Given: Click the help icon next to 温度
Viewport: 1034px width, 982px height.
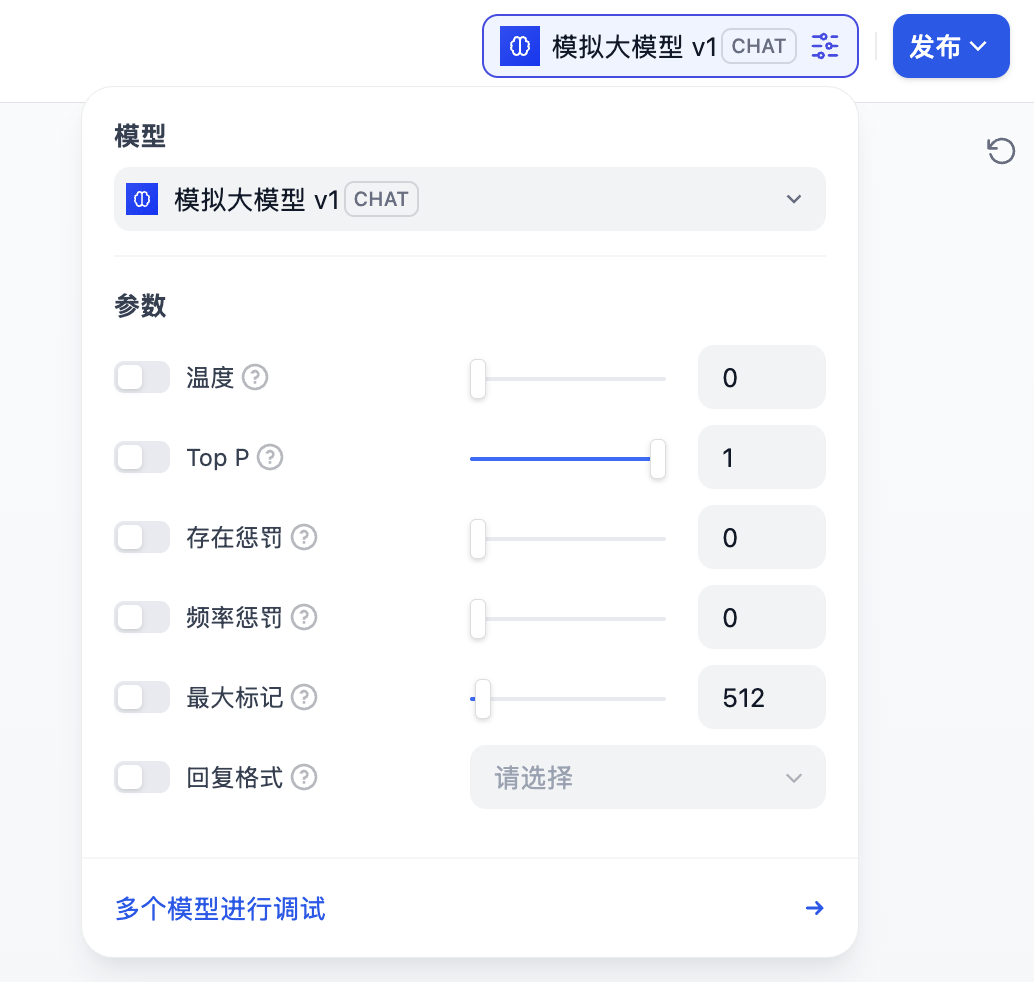Looking at the screenshot, I should (255, 378).
